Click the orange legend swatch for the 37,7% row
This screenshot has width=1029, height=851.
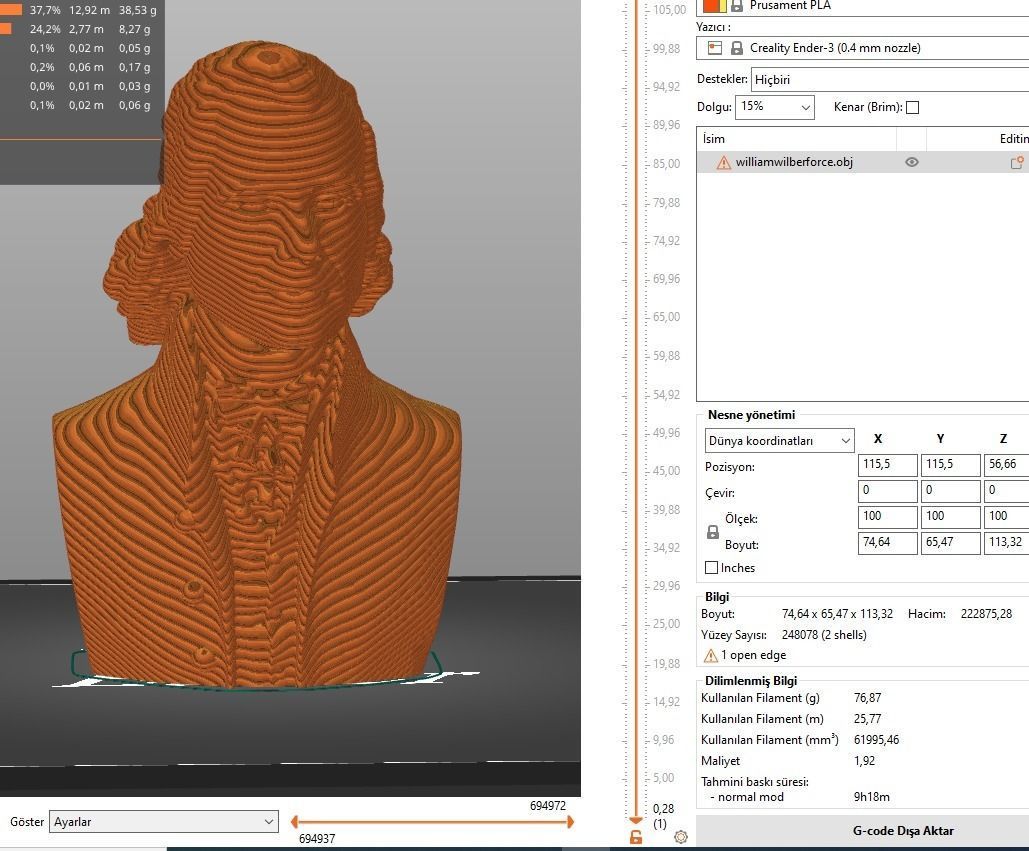tap(11, 10)
